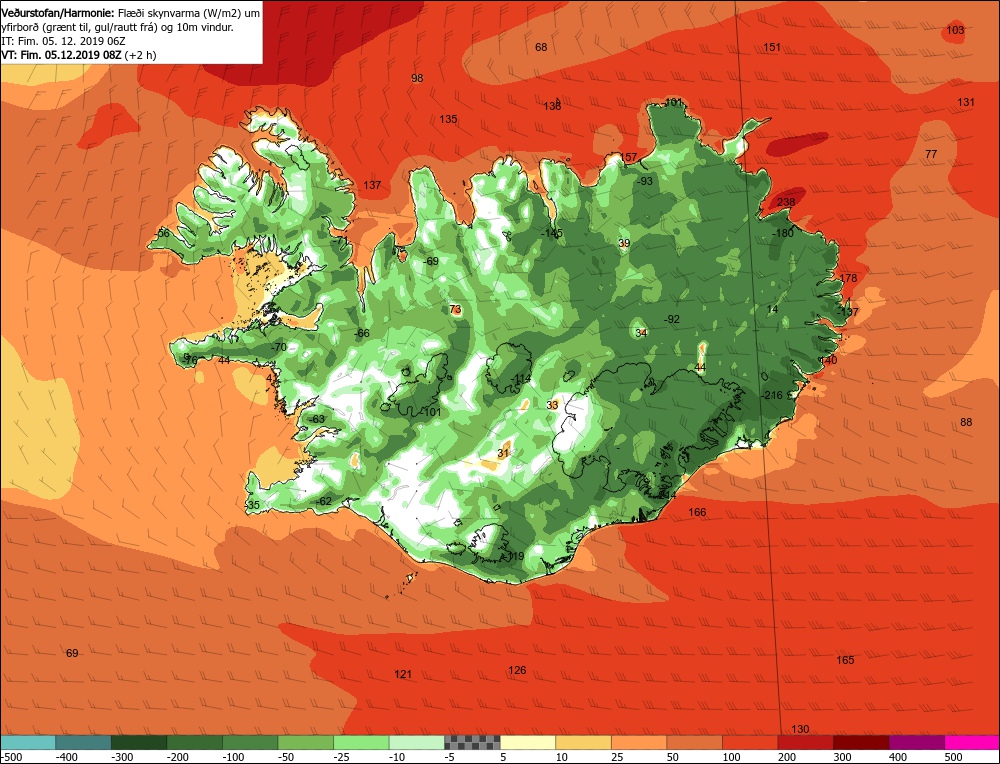Click the red-orange swatch between 100 and 200
Screen dimensions: 1000x764
[x=750, y=742]
